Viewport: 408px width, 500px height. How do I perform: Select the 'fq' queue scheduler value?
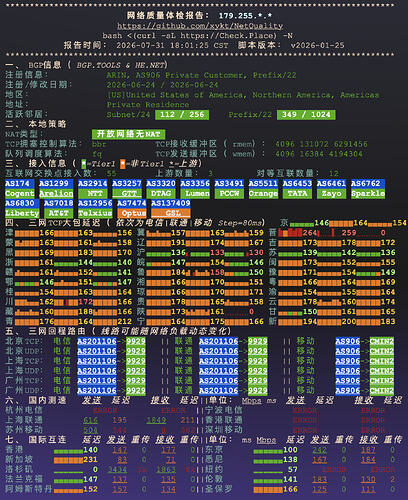pyautogui.click(x=97, y=154)
